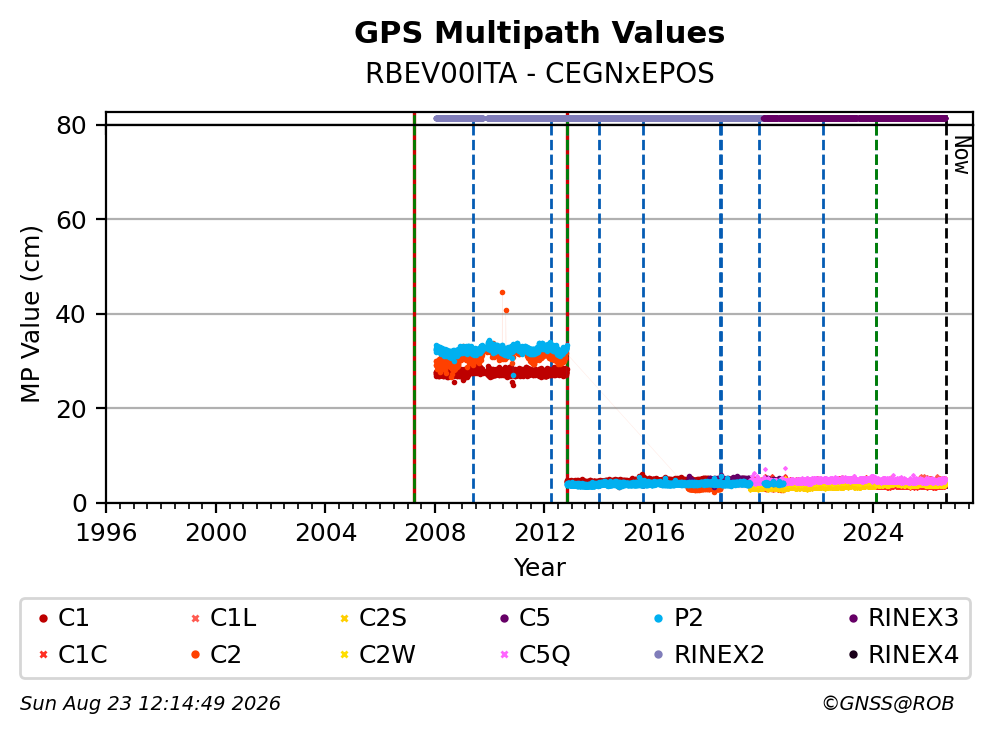The width and height of the screenshot is (992, 734).
Task: Click the C1 legend marker dot
Action: click(43, 618)
